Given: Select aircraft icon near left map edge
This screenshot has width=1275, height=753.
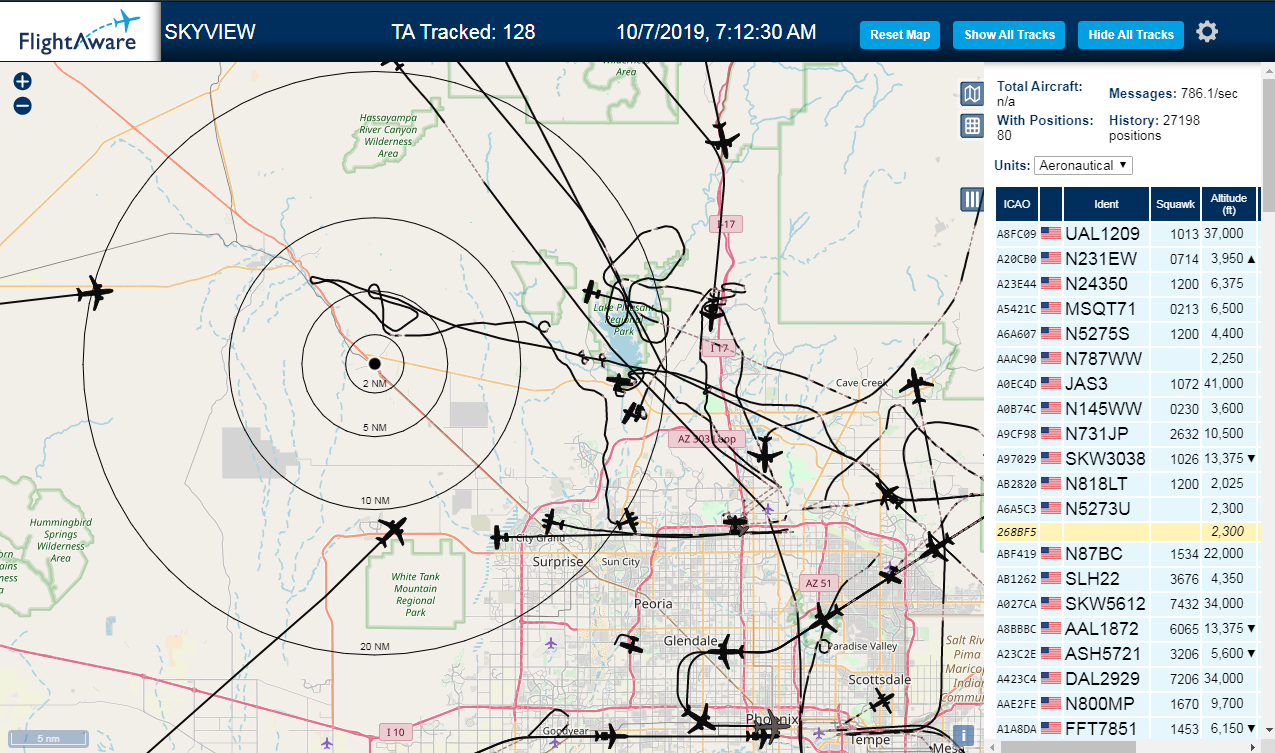Looking at the screenshot, I should coord(95,294).
